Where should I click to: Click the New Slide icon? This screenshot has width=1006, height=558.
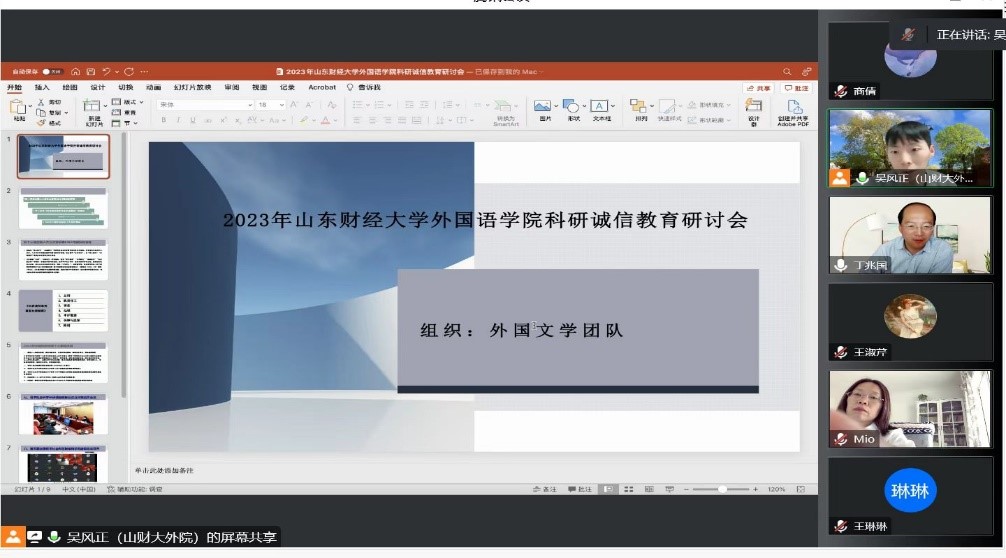(x=93, y=107)
